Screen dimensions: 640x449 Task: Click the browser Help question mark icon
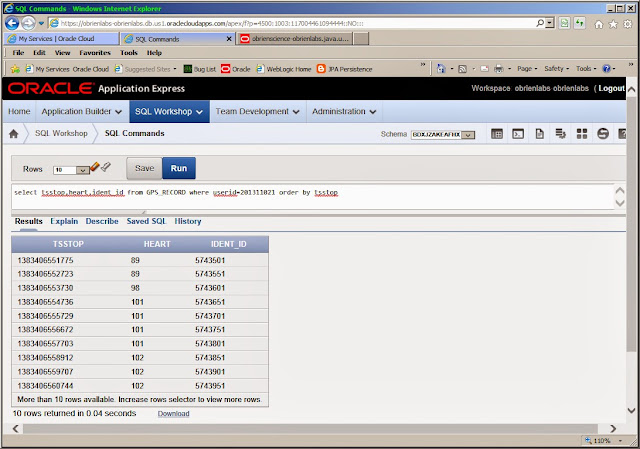(607, 69)
